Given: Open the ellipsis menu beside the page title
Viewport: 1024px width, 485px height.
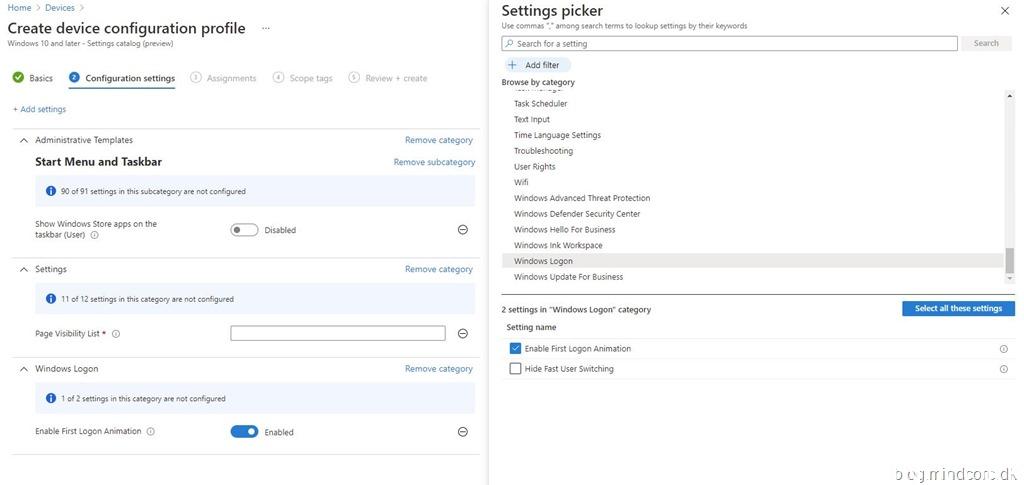Looking at the screenshot, I should (x=266, y=29).
